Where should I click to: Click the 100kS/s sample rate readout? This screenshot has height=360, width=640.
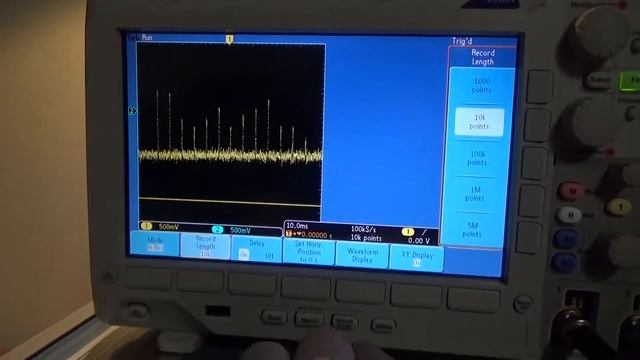pyautogui.click(x=363, y=229)
